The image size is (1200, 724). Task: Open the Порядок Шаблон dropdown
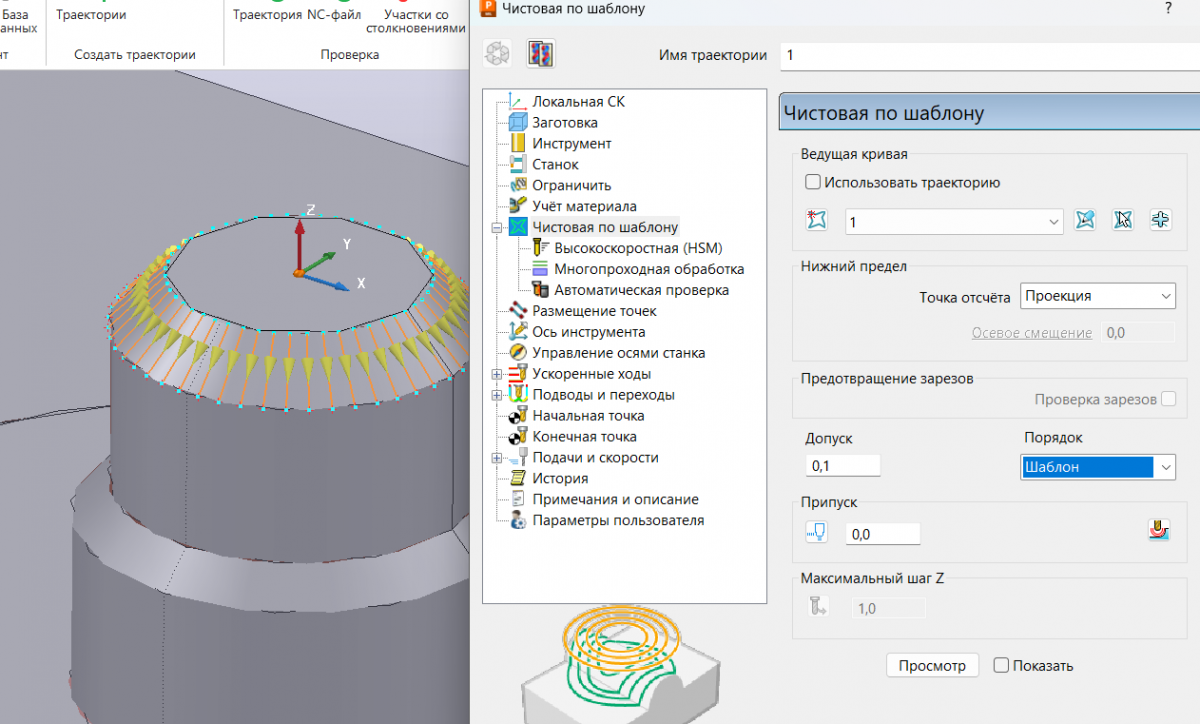click(x=1097, y=467)
